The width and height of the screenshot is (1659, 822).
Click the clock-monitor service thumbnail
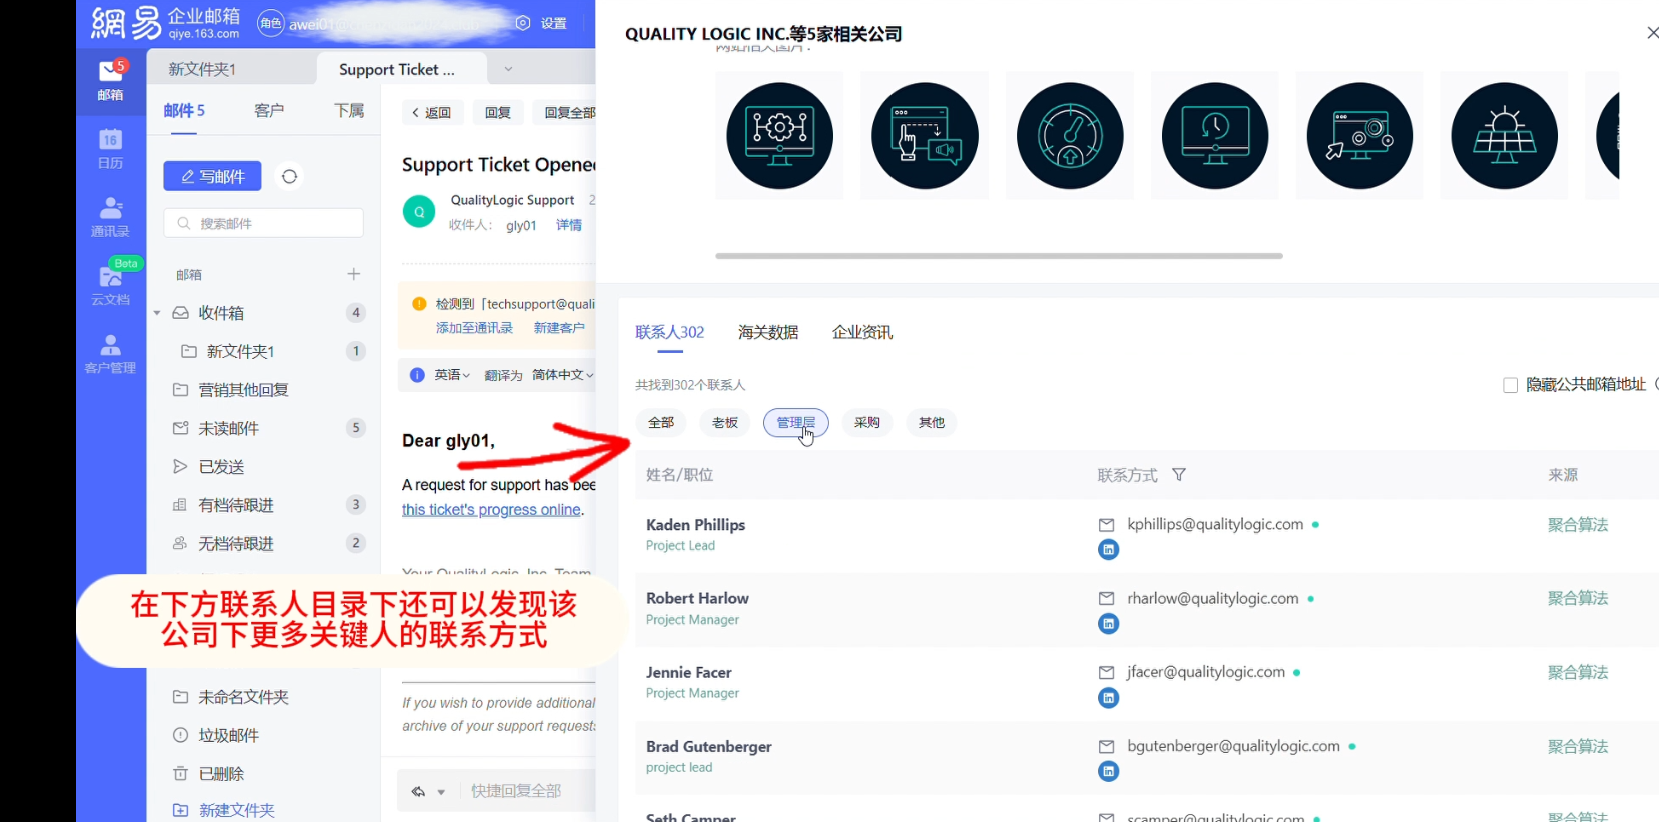point(1215,136)
